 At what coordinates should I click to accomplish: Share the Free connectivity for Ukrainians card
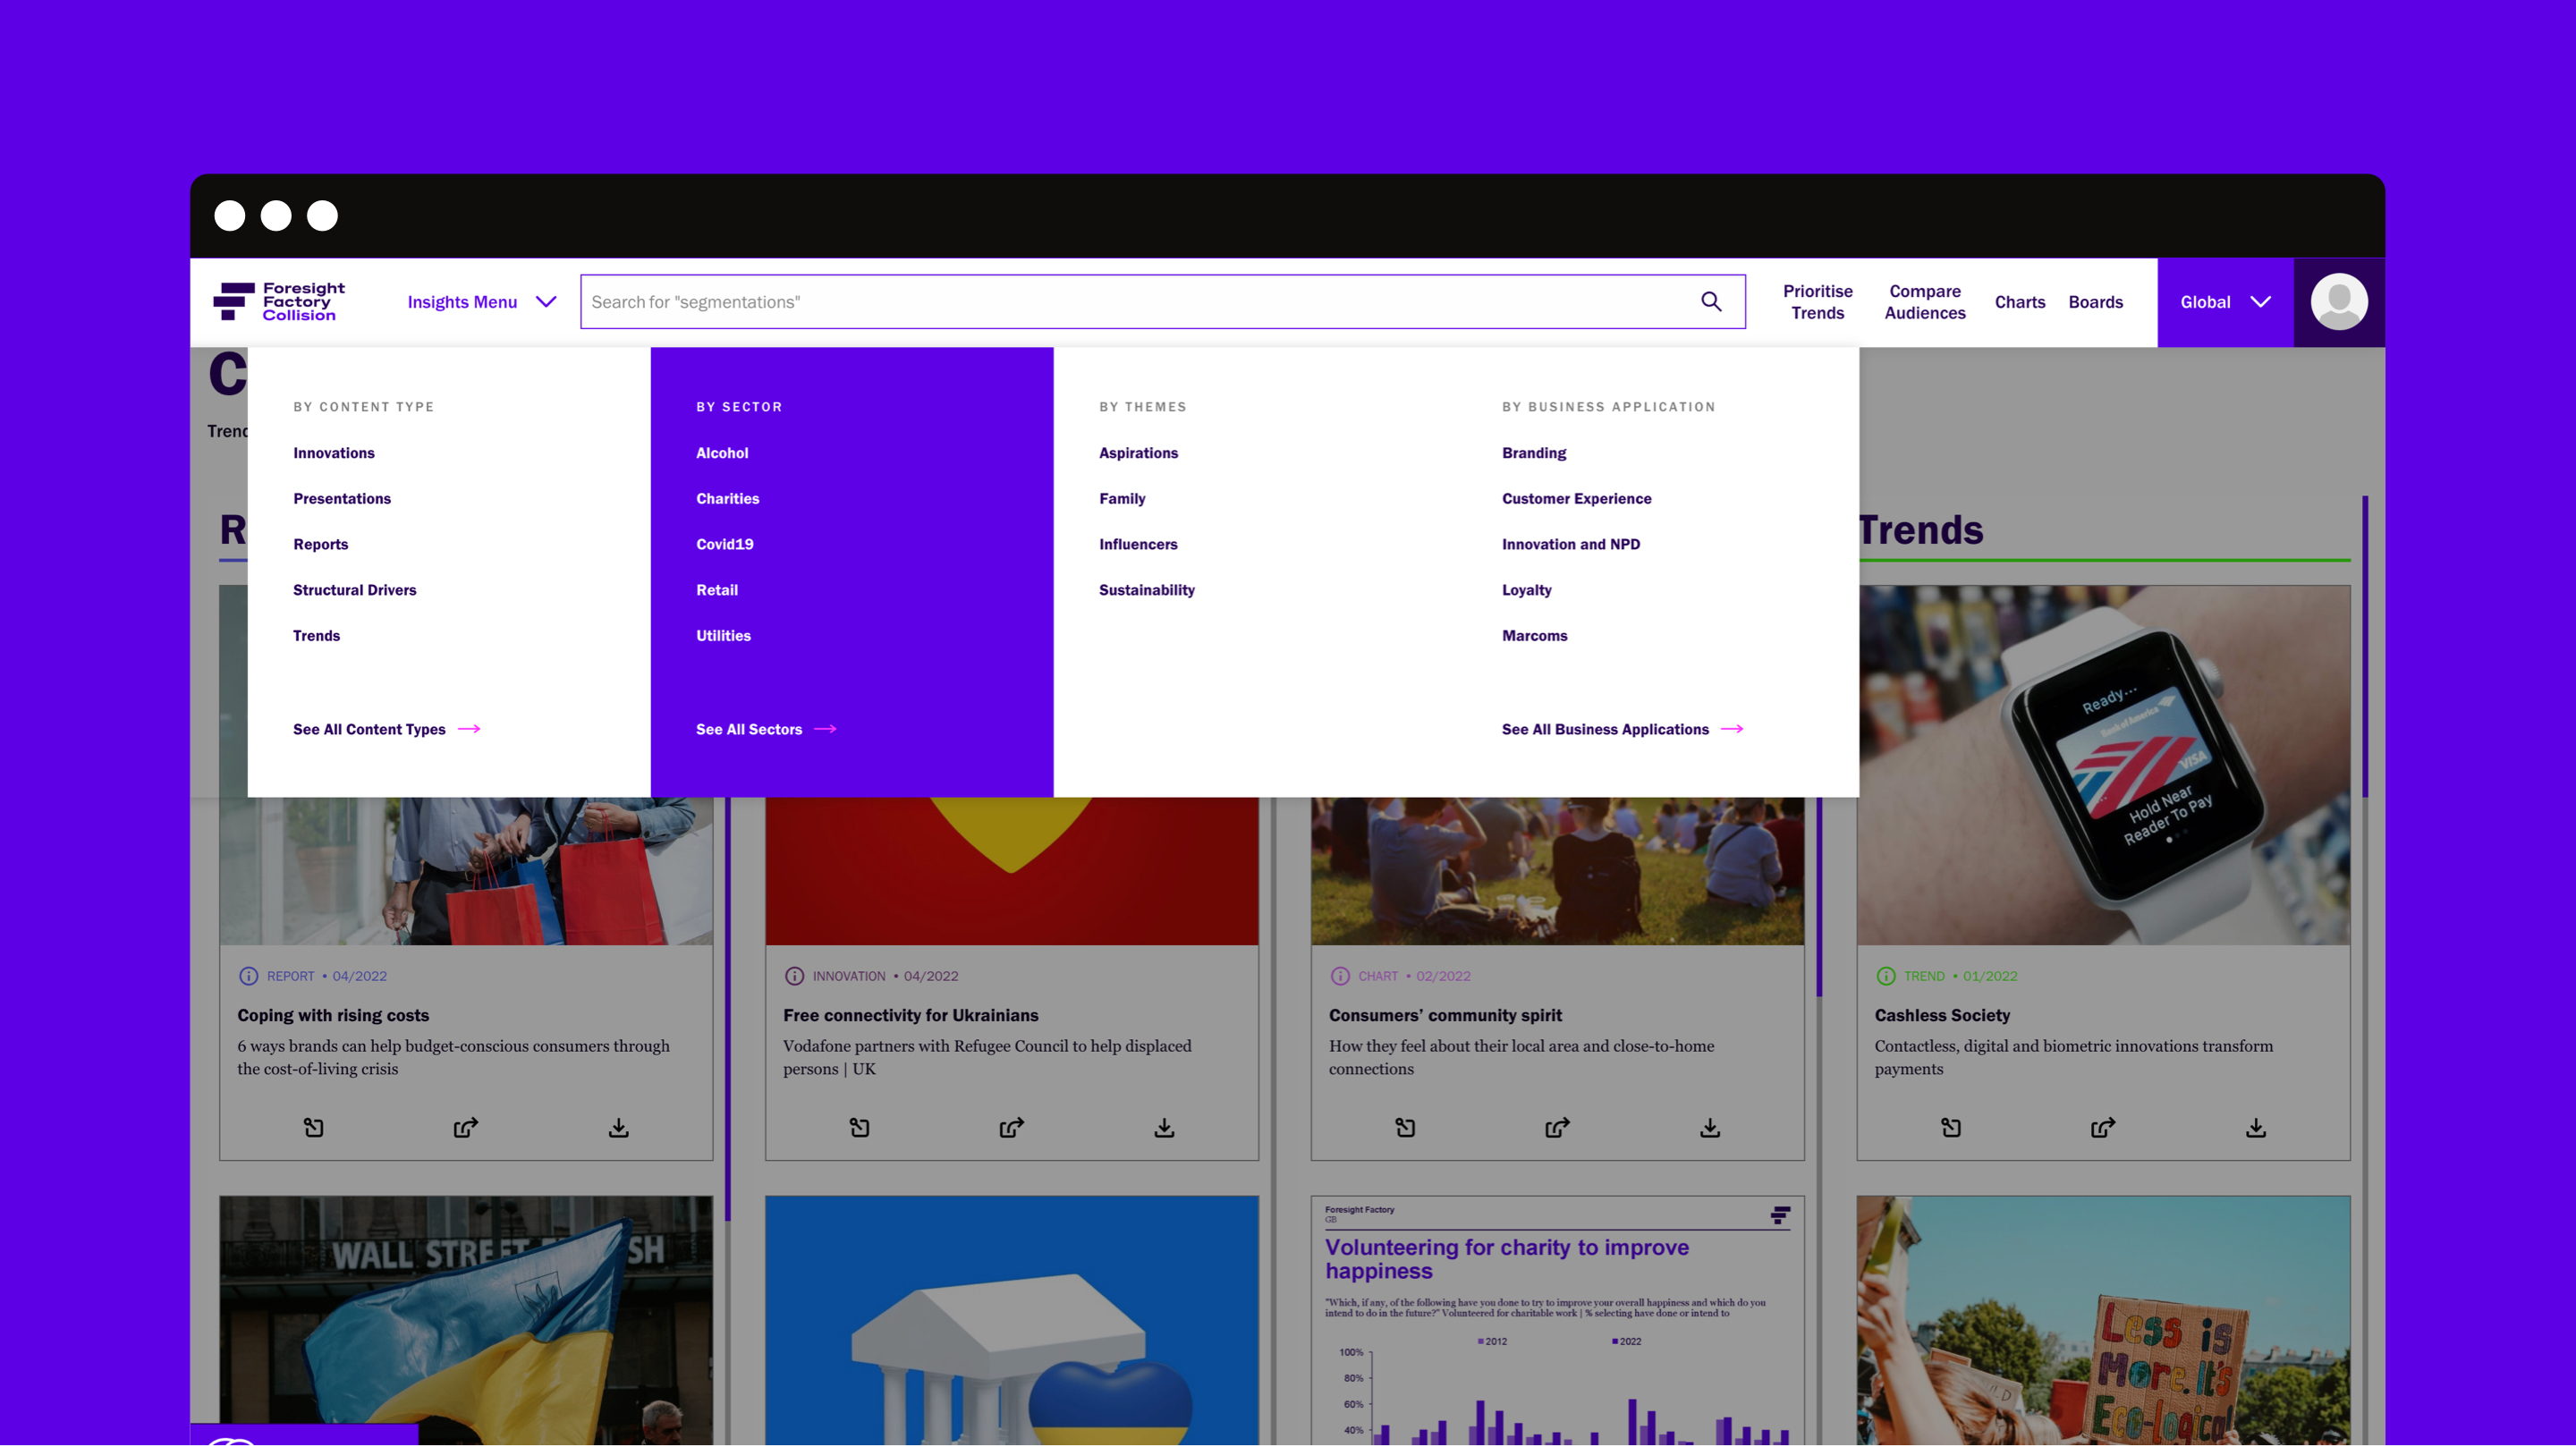click(x=1011, y=1128)
